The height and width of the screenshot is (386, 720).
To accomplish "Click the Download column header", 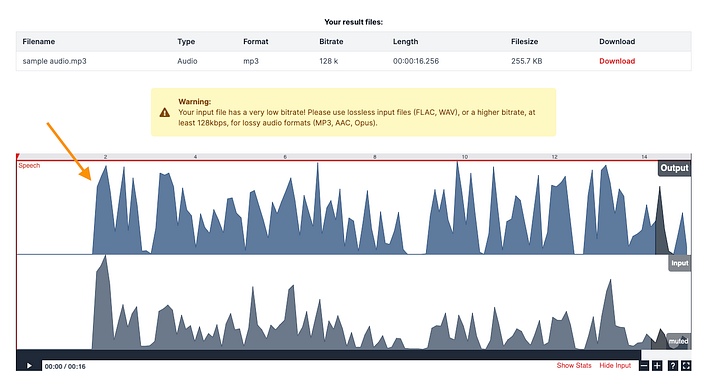I will tap(617, 41).
